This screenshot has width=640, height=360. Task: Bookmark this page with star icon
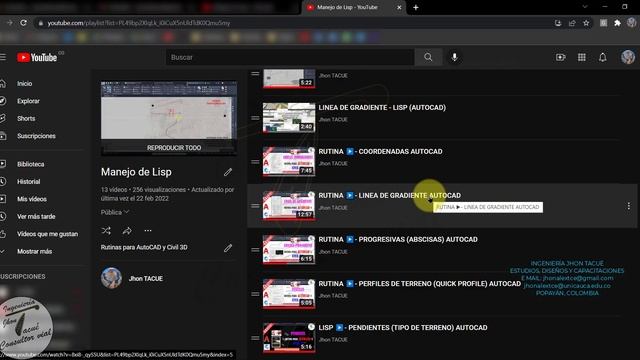point(586,23)
